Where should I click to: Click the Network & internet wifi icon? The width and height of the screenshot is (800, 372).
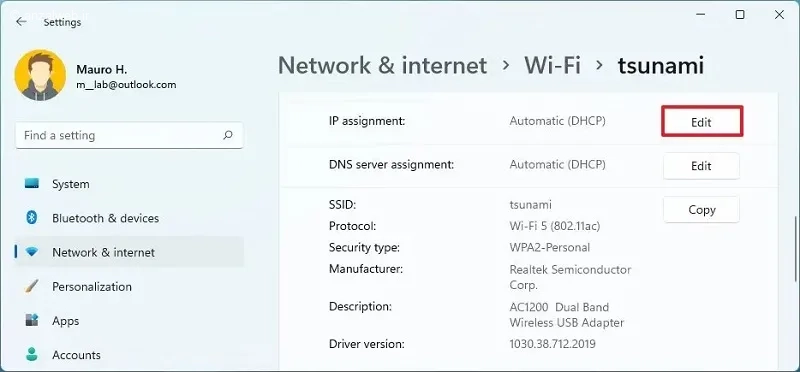point(32,252)
